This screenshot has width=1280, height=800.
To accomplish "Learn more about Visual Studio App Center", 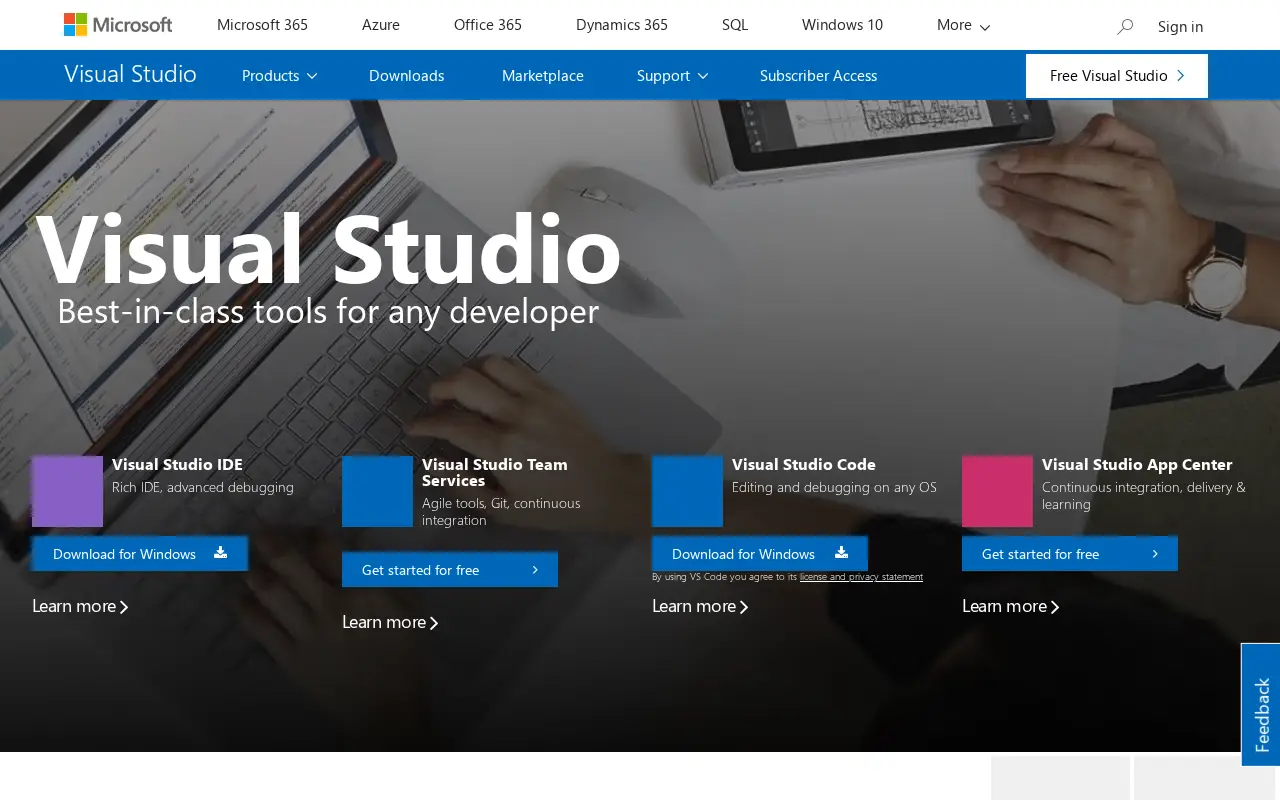I will click(x=1010, y=606).
